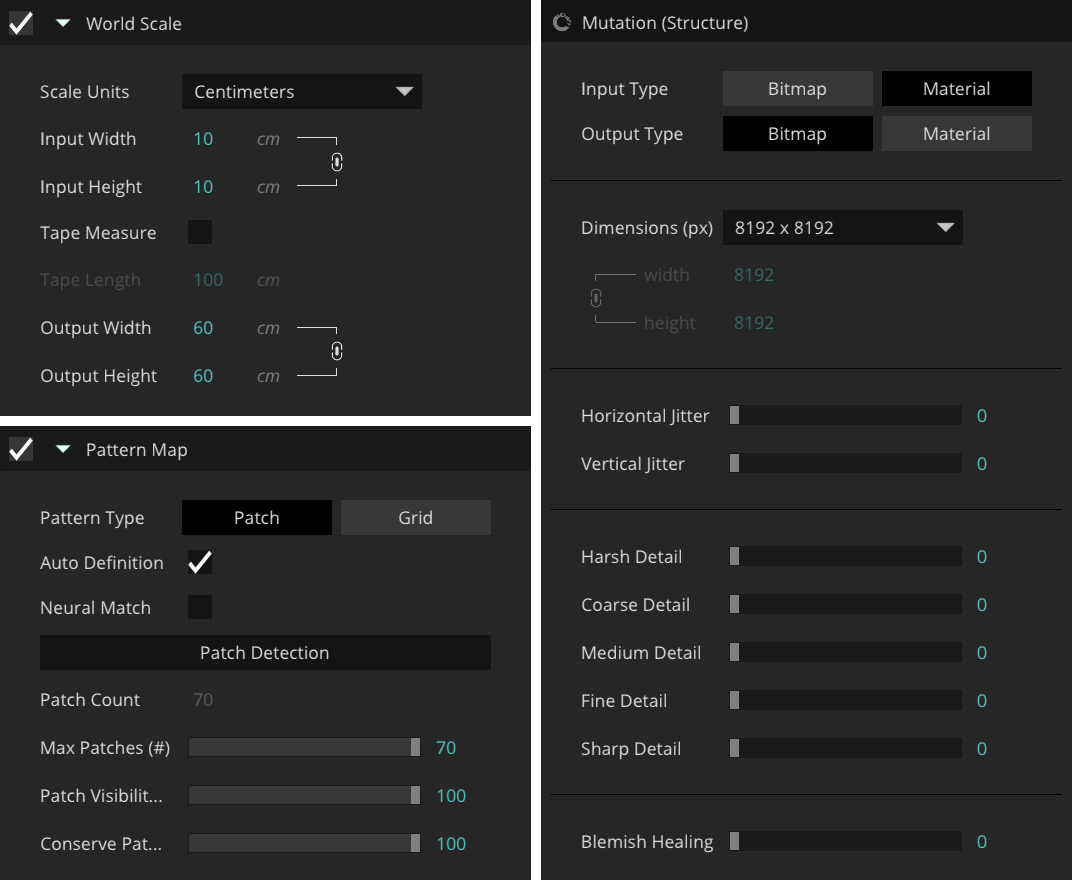Select Patch as the Pattern Type
The width and height of the screenshot is (1072, 880).
click(x=256, y=518)
